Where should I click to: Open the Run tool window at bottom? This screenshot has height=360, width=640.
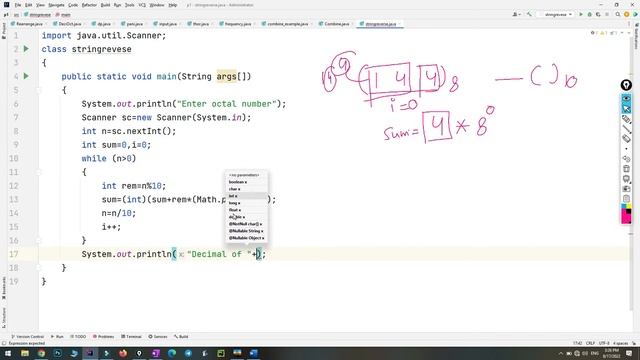[57, 337]
